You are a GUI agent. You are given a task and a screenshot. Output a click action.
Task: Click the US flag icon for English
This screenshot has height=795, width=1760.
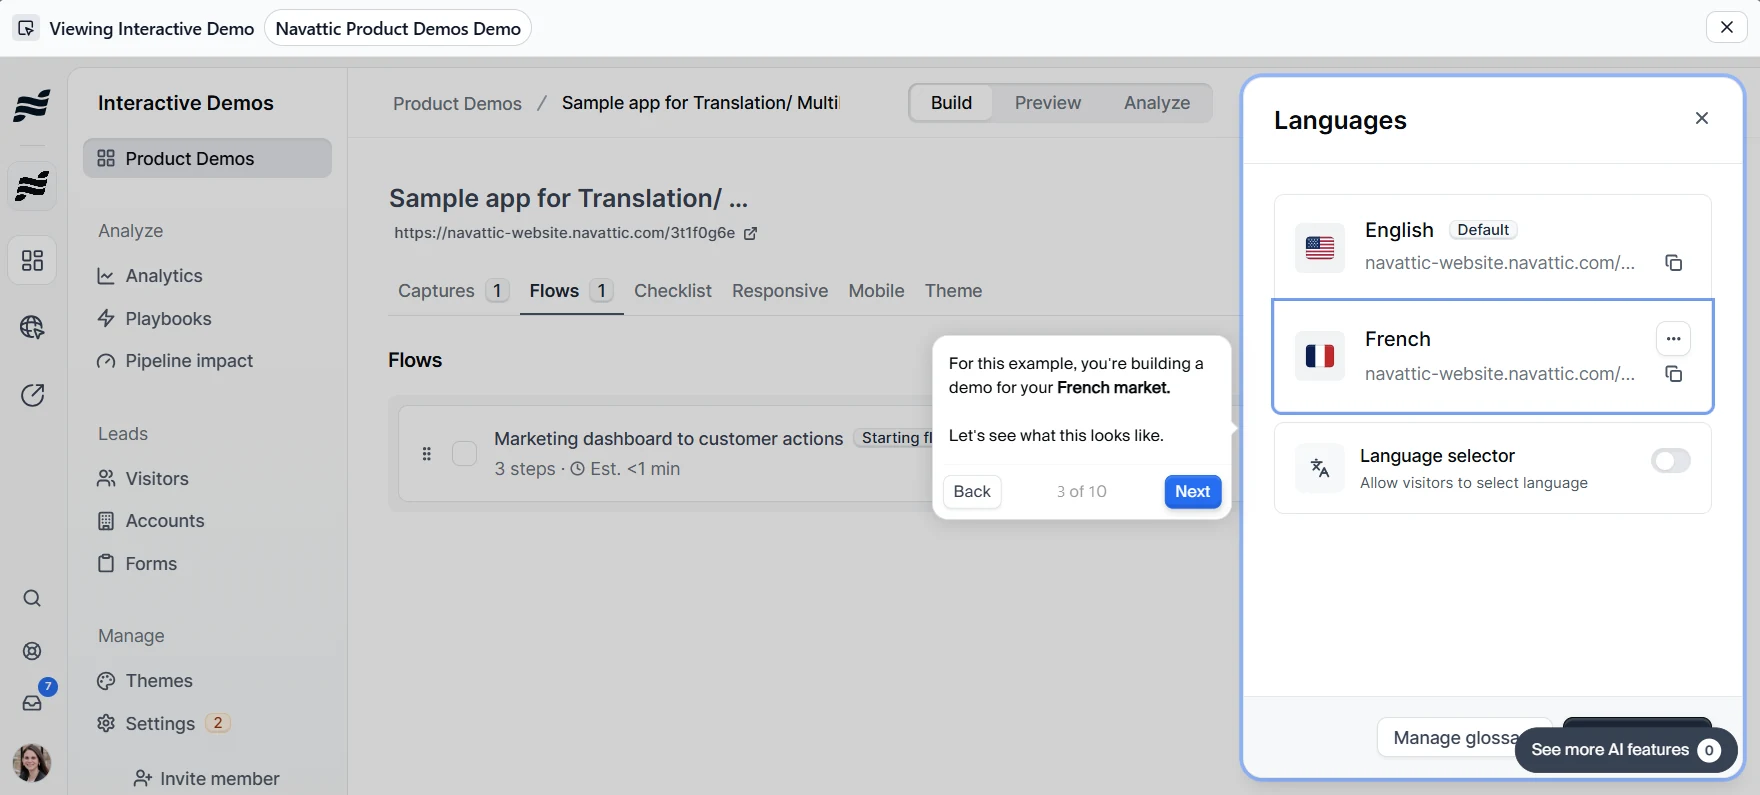pos(1320,247)
